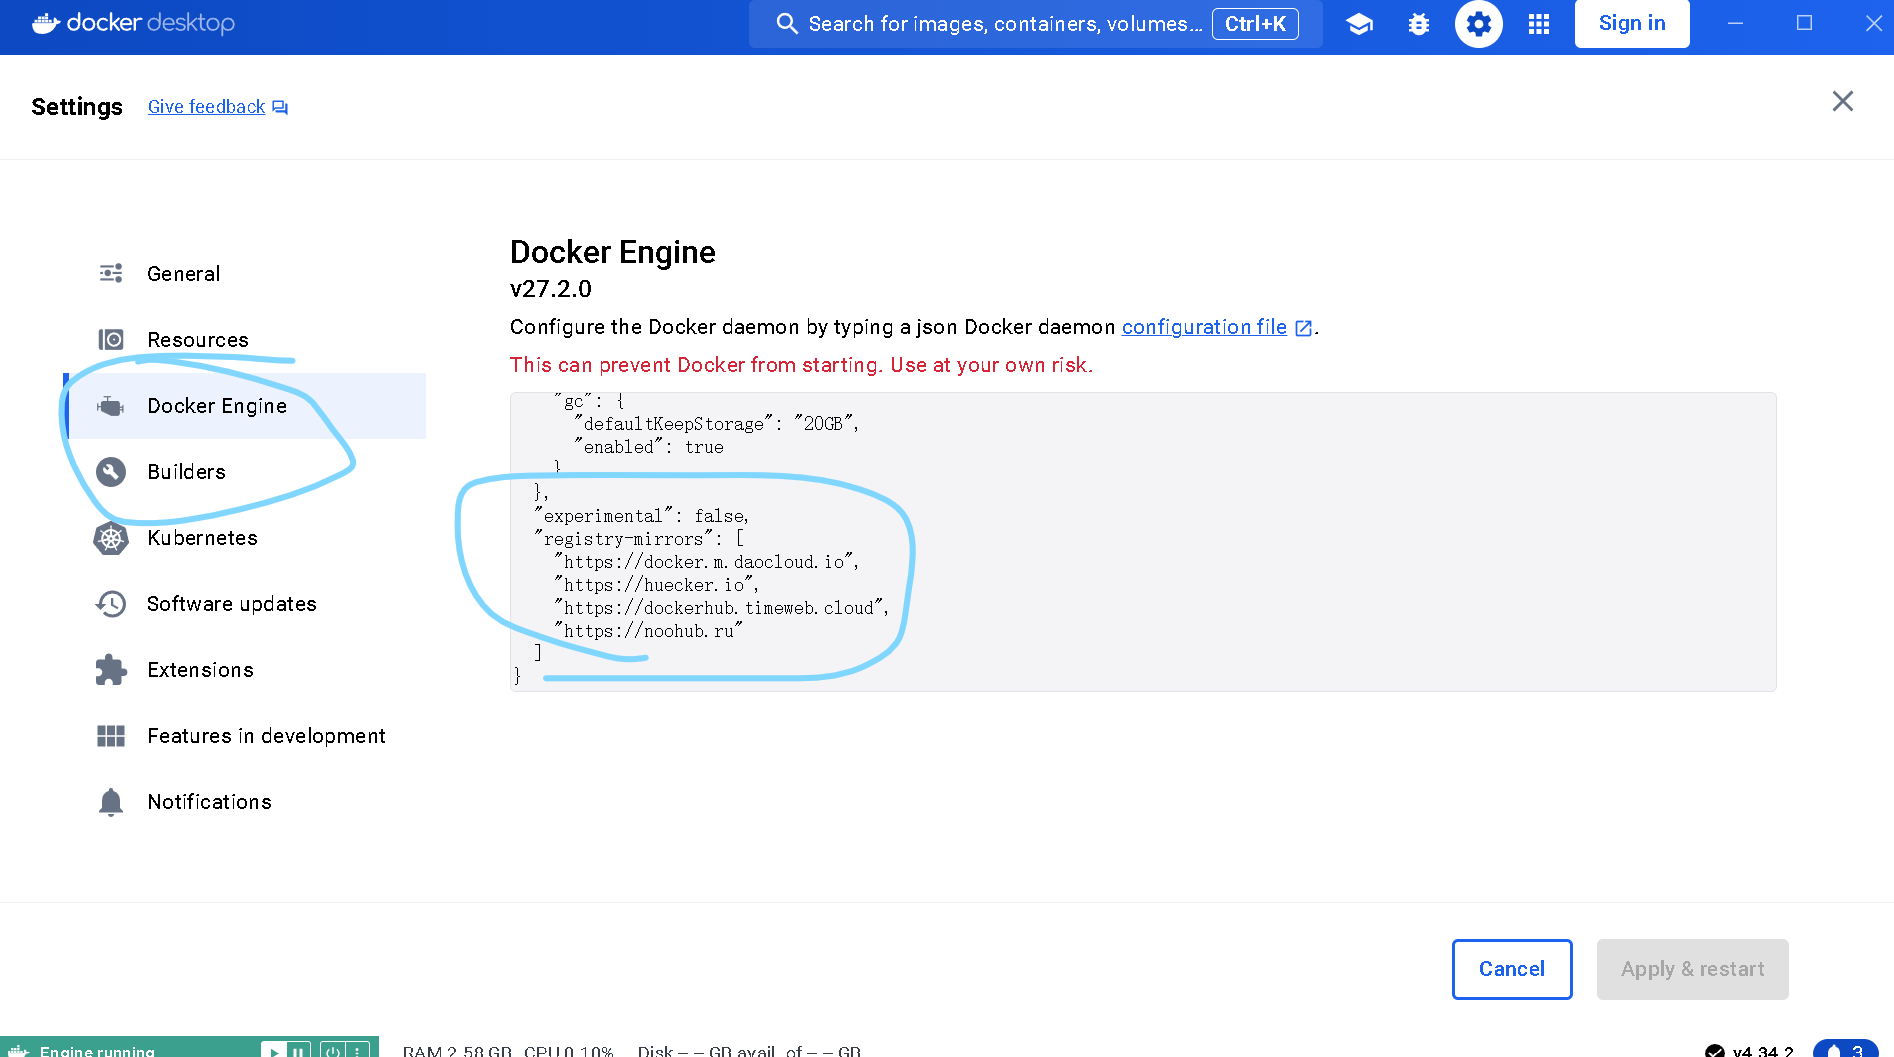Select the Kubernetes settings section
1894x1057 pixels.
coord(202,538)
